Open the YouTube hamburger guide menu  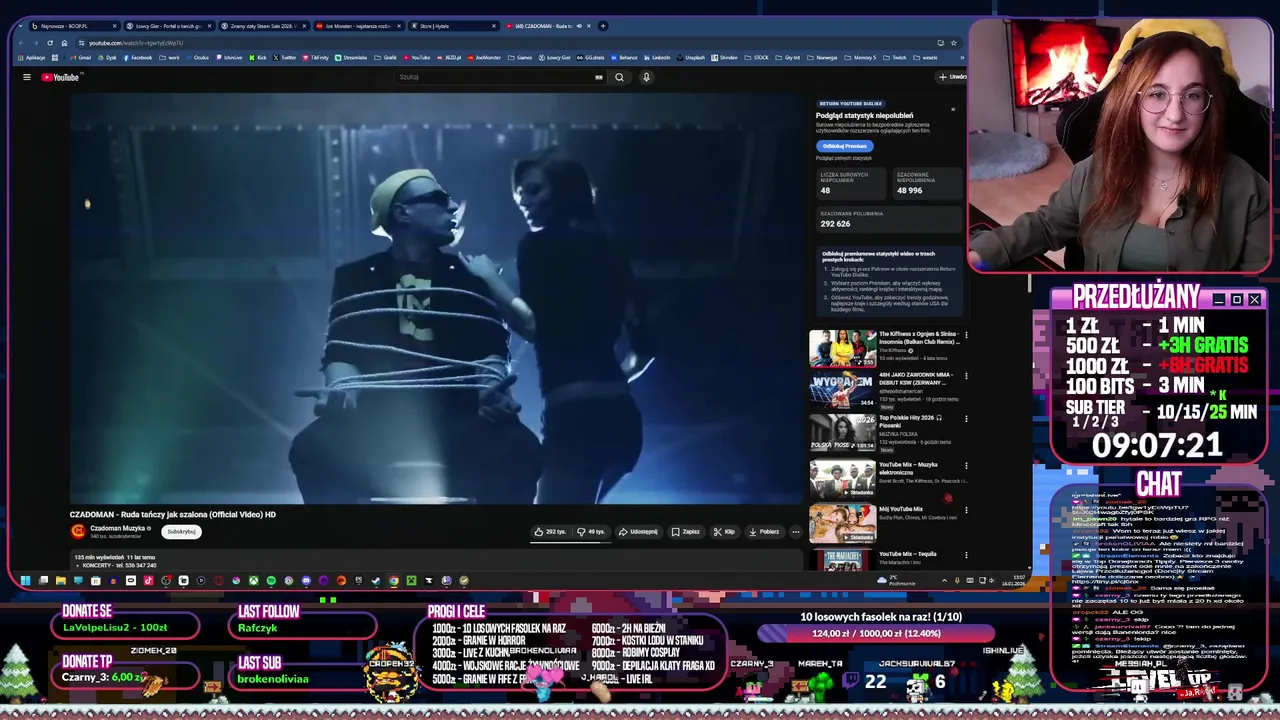[x=27, y=77]
